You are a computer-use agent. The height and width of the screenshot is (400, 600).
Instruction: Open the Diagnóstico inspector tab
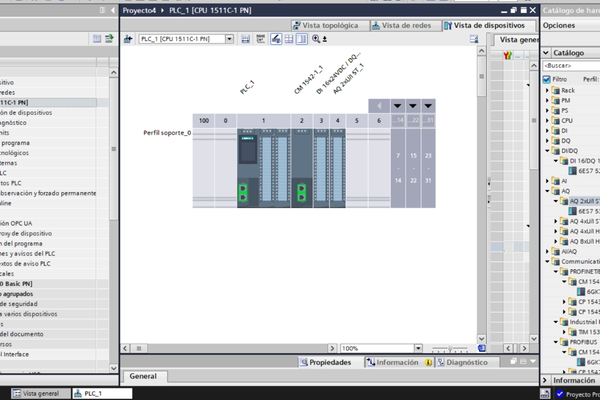461,362
